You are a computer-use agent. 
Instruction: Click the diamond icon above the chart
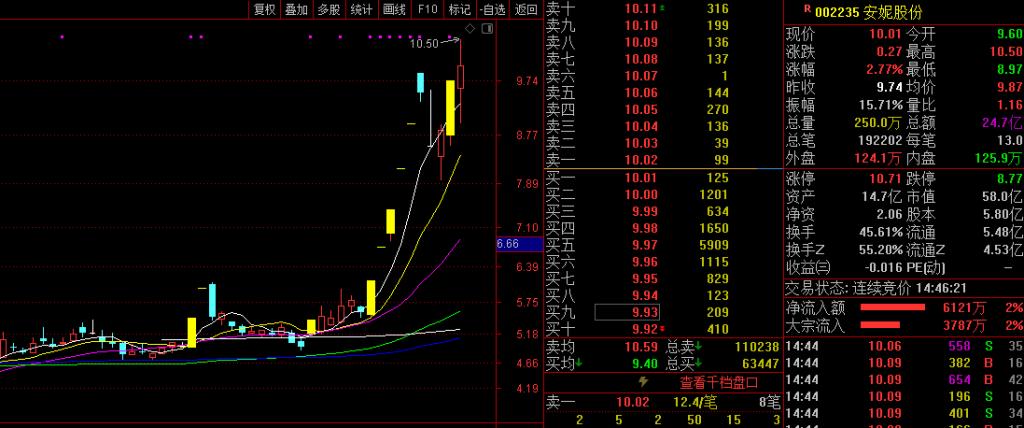coord(470,28)
